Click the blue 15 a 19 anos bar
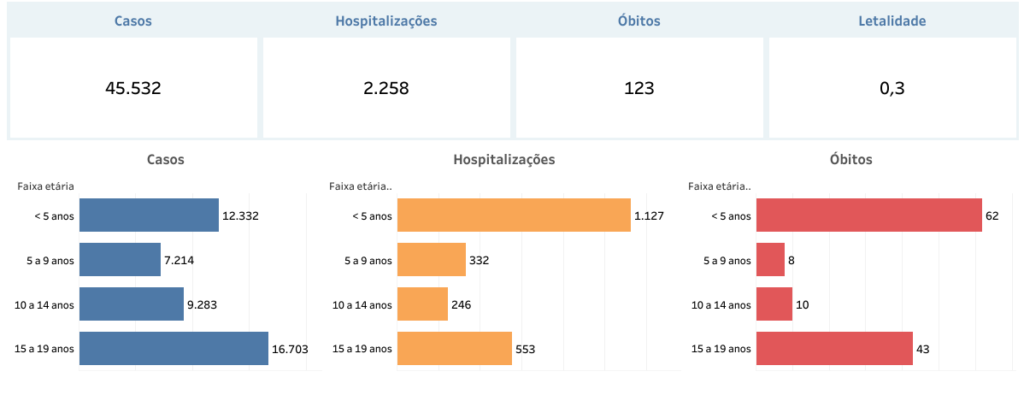 tap(173, 348)
